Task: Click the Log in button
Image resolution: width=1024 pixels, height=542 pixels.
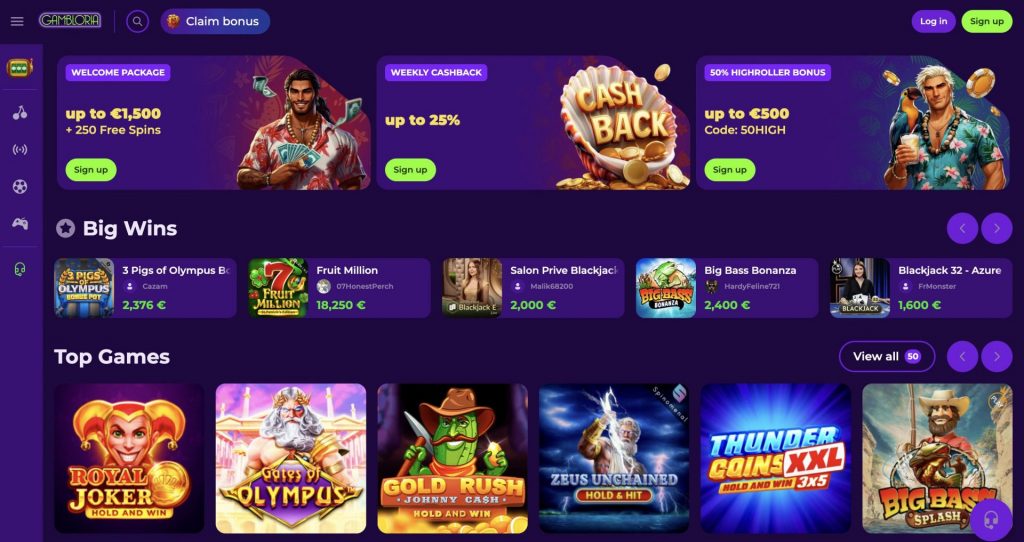Action: point(933,22)
